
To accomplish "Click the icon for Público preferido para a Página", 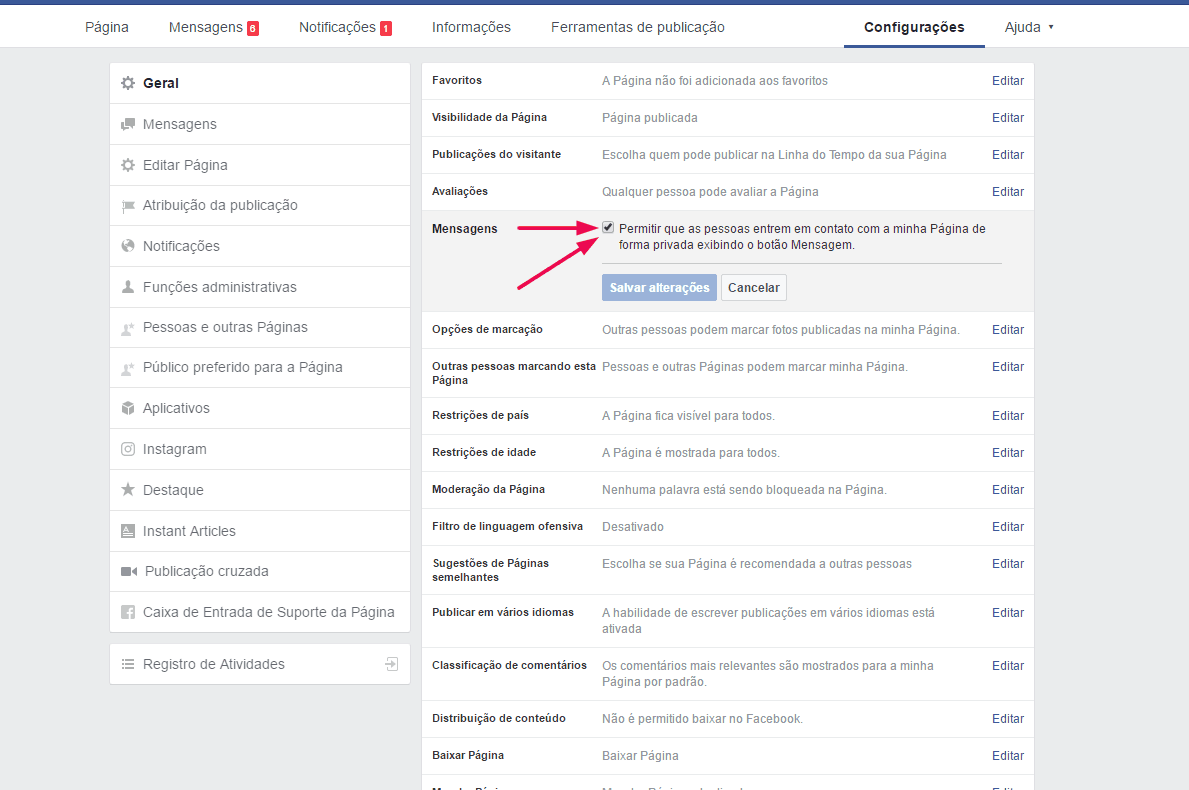I will 128,368.
